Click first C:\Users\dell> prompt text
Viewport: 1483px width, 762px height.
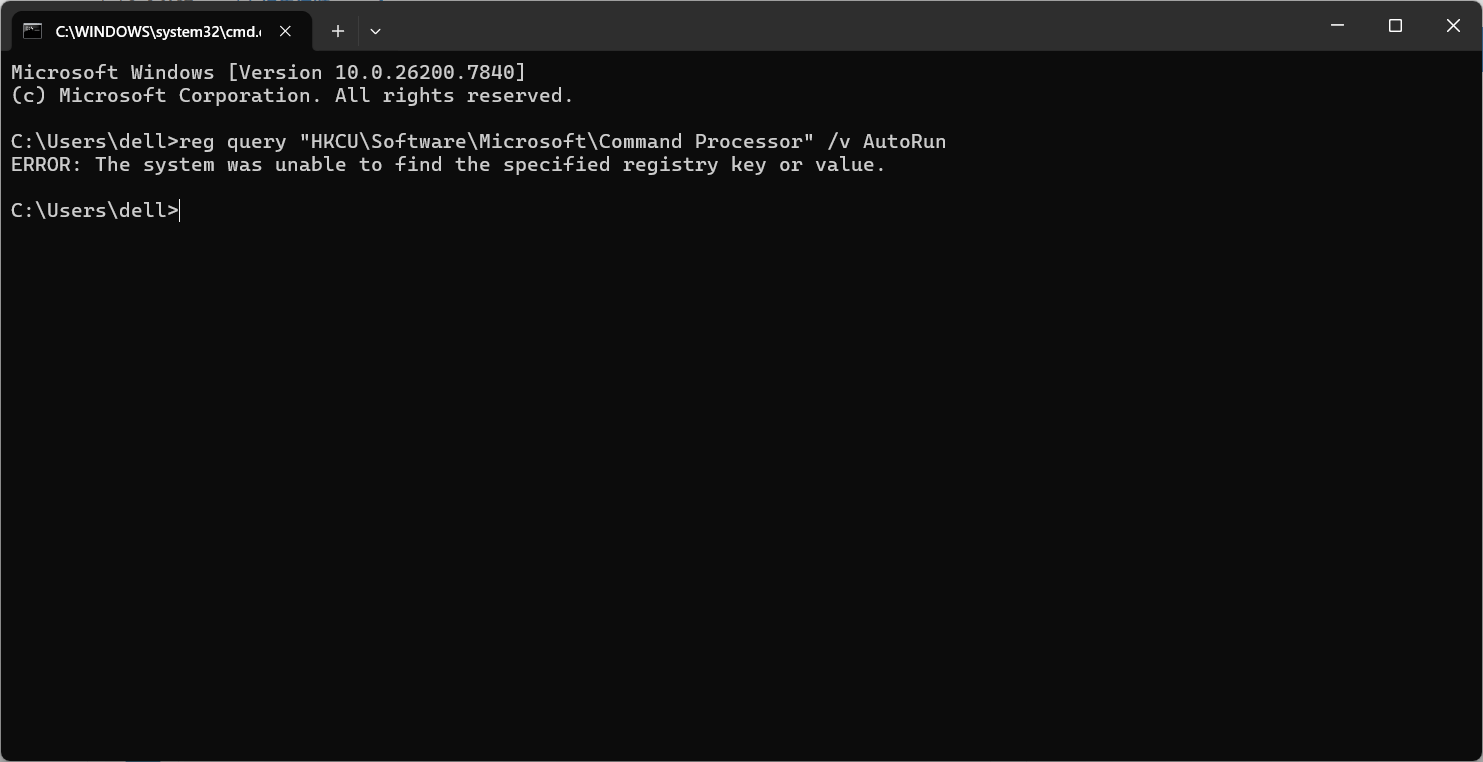(94, 142)
